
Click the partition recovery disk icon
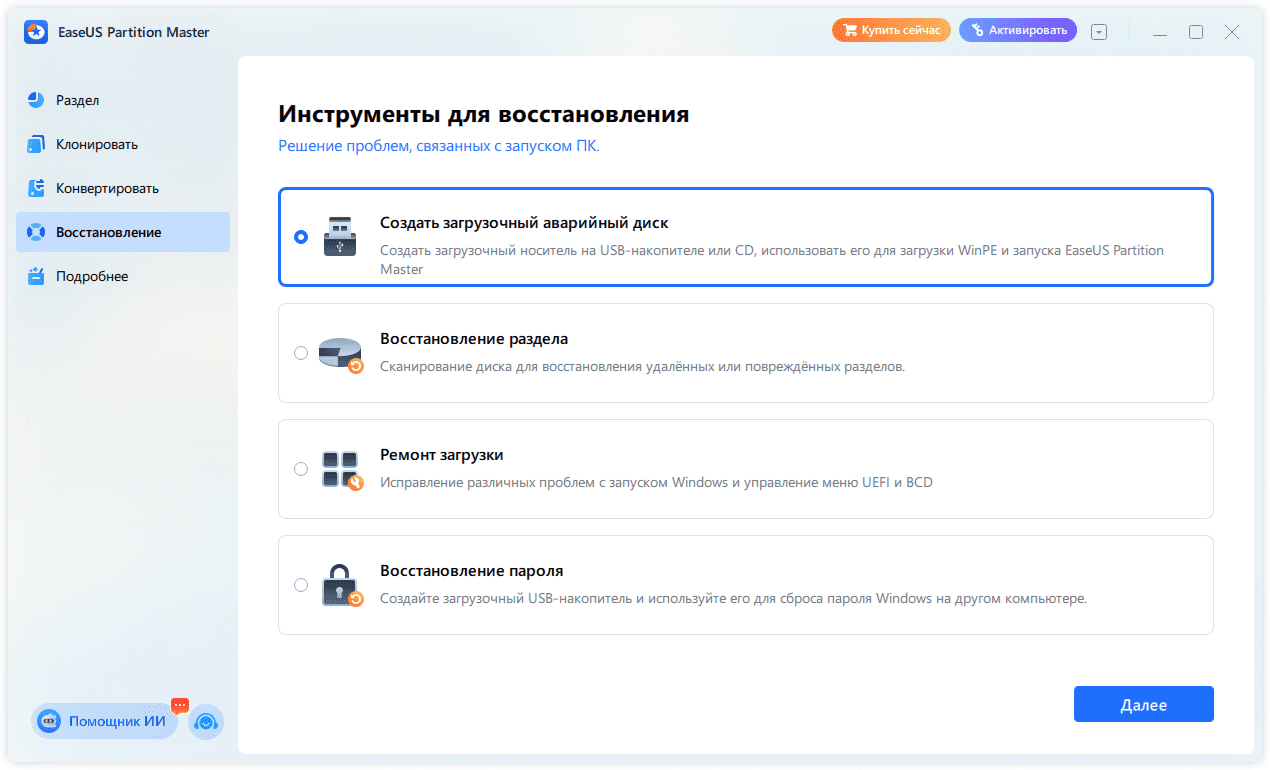coord(341,354)
